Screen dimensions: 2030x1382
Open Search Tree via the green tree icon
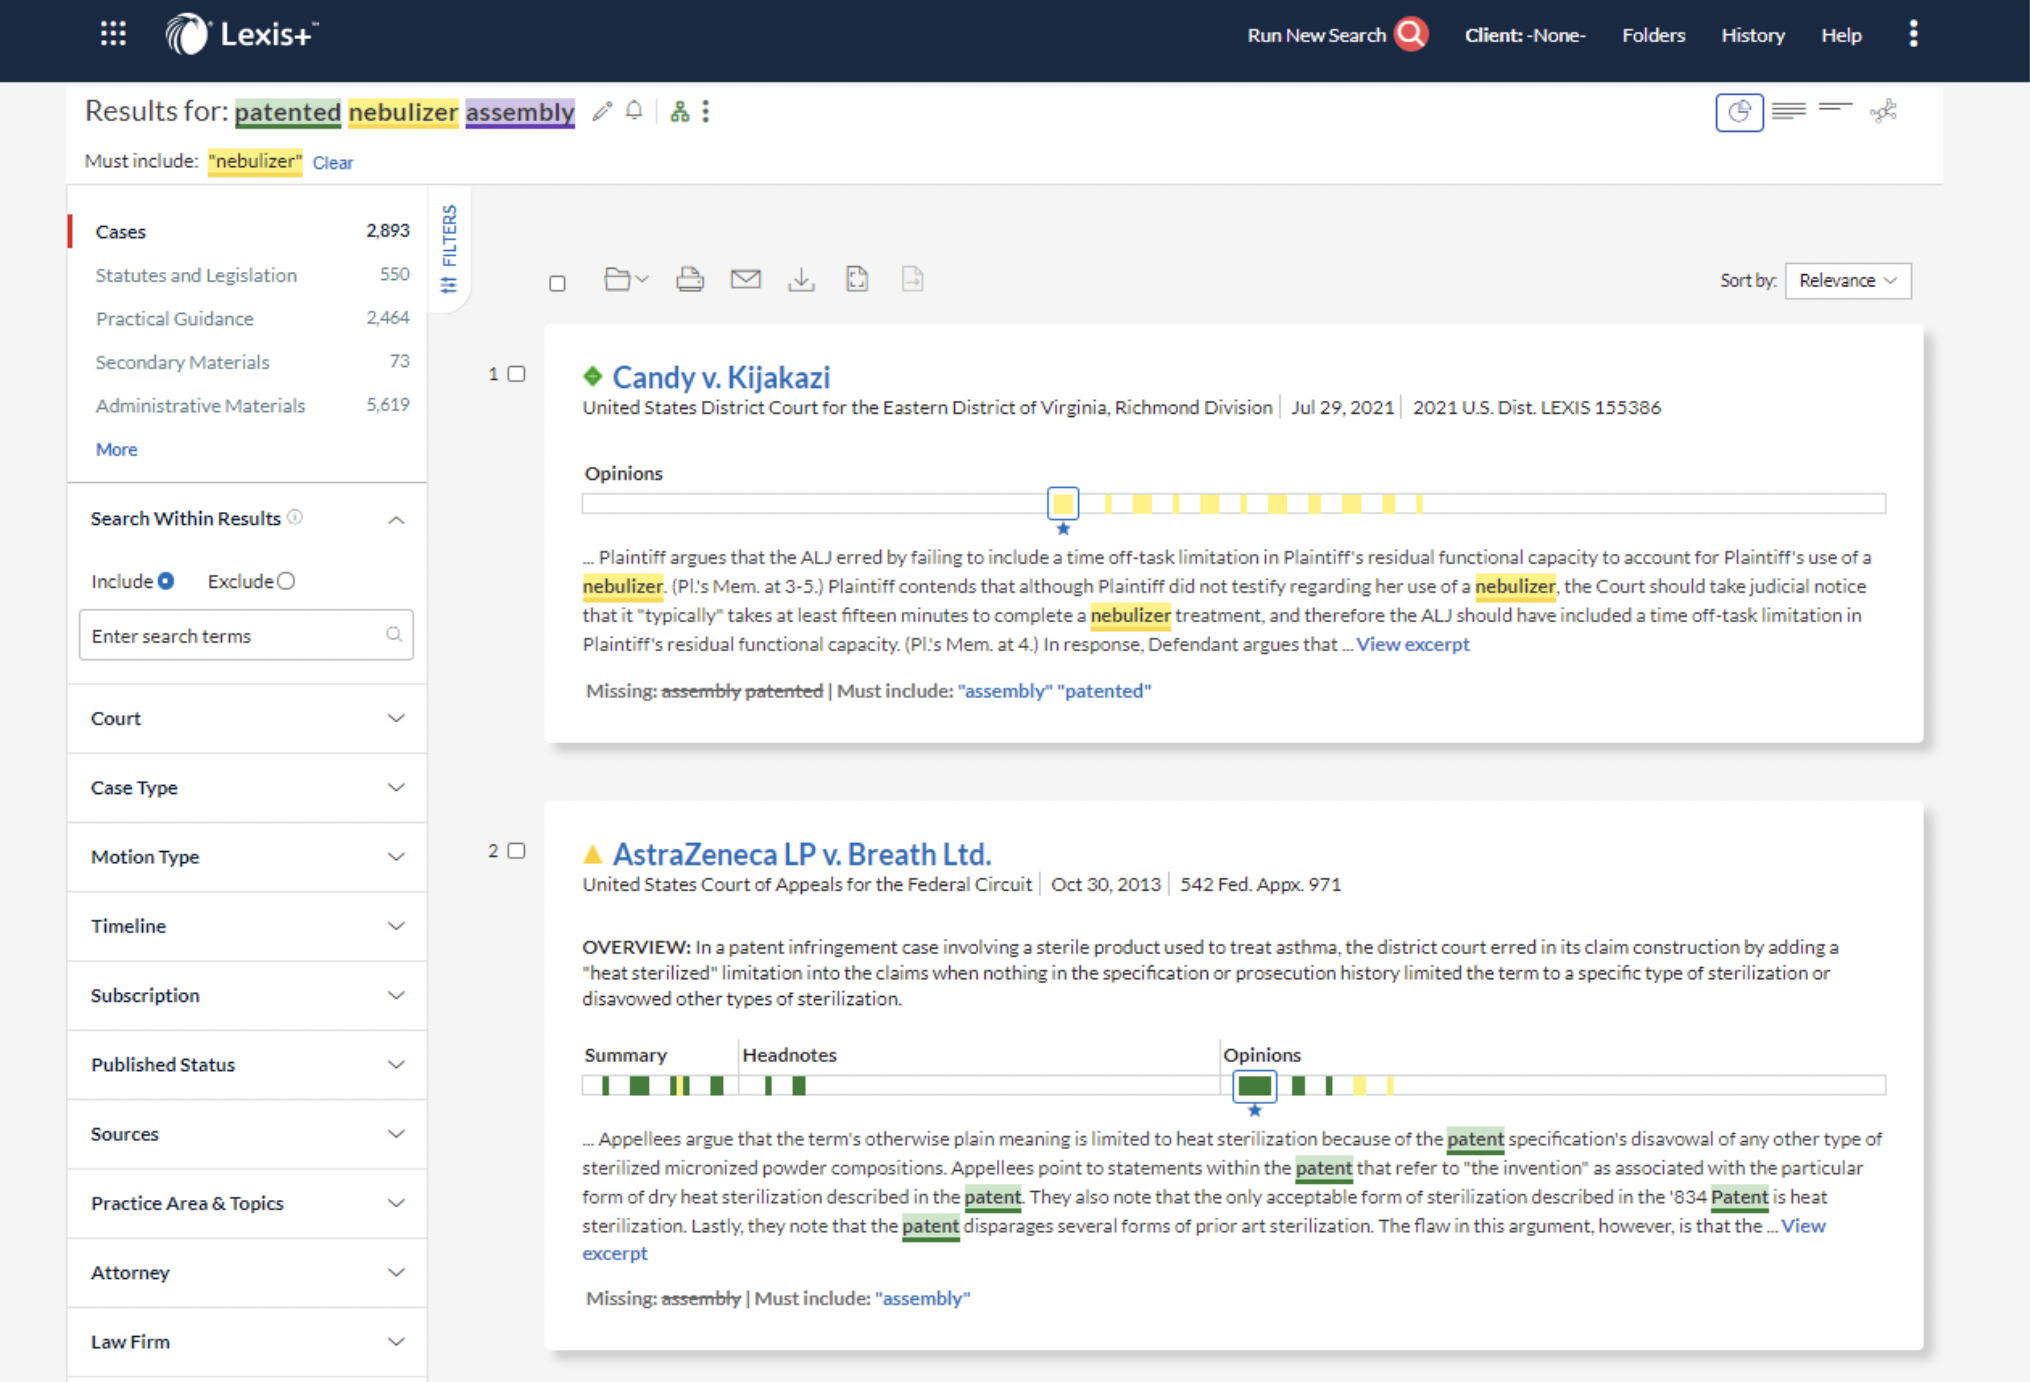679,112
